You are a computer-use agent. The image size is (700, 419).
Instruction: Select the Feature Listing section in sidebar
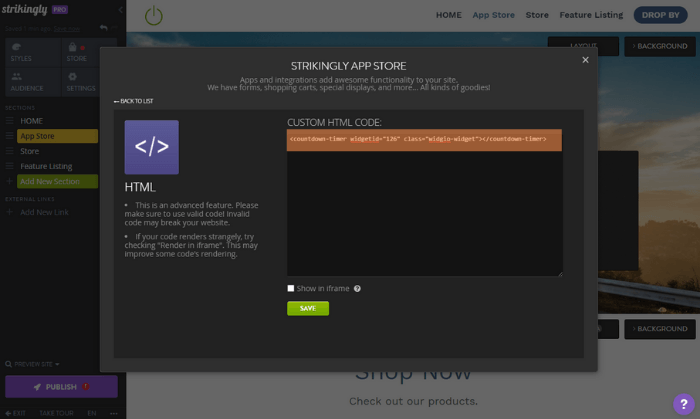pyautogui.click(x=46, y=166)
